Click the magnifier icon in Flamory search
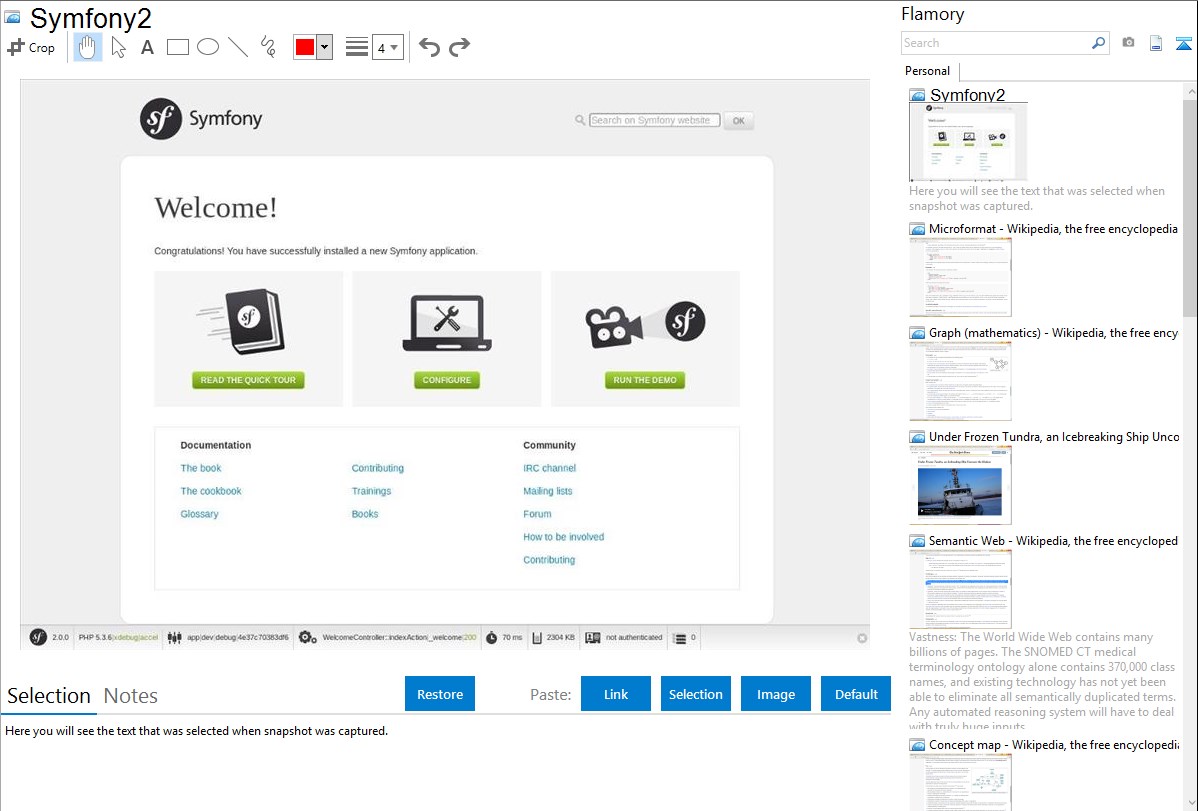This screenshot has width=1198, height=811. click(1099, 43)
